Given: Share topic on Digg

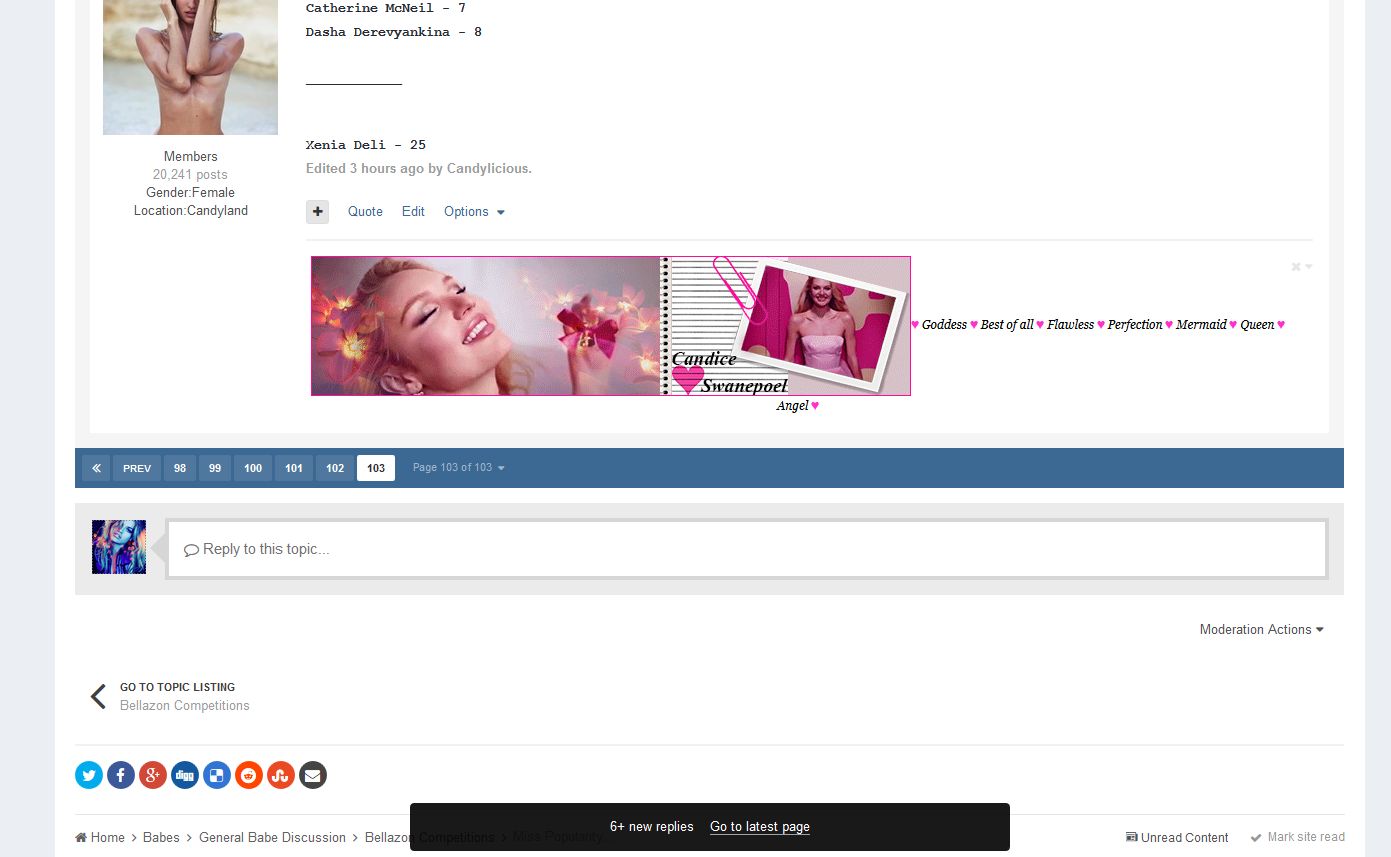Looking at the screenshot, I should tap(185, 775).
